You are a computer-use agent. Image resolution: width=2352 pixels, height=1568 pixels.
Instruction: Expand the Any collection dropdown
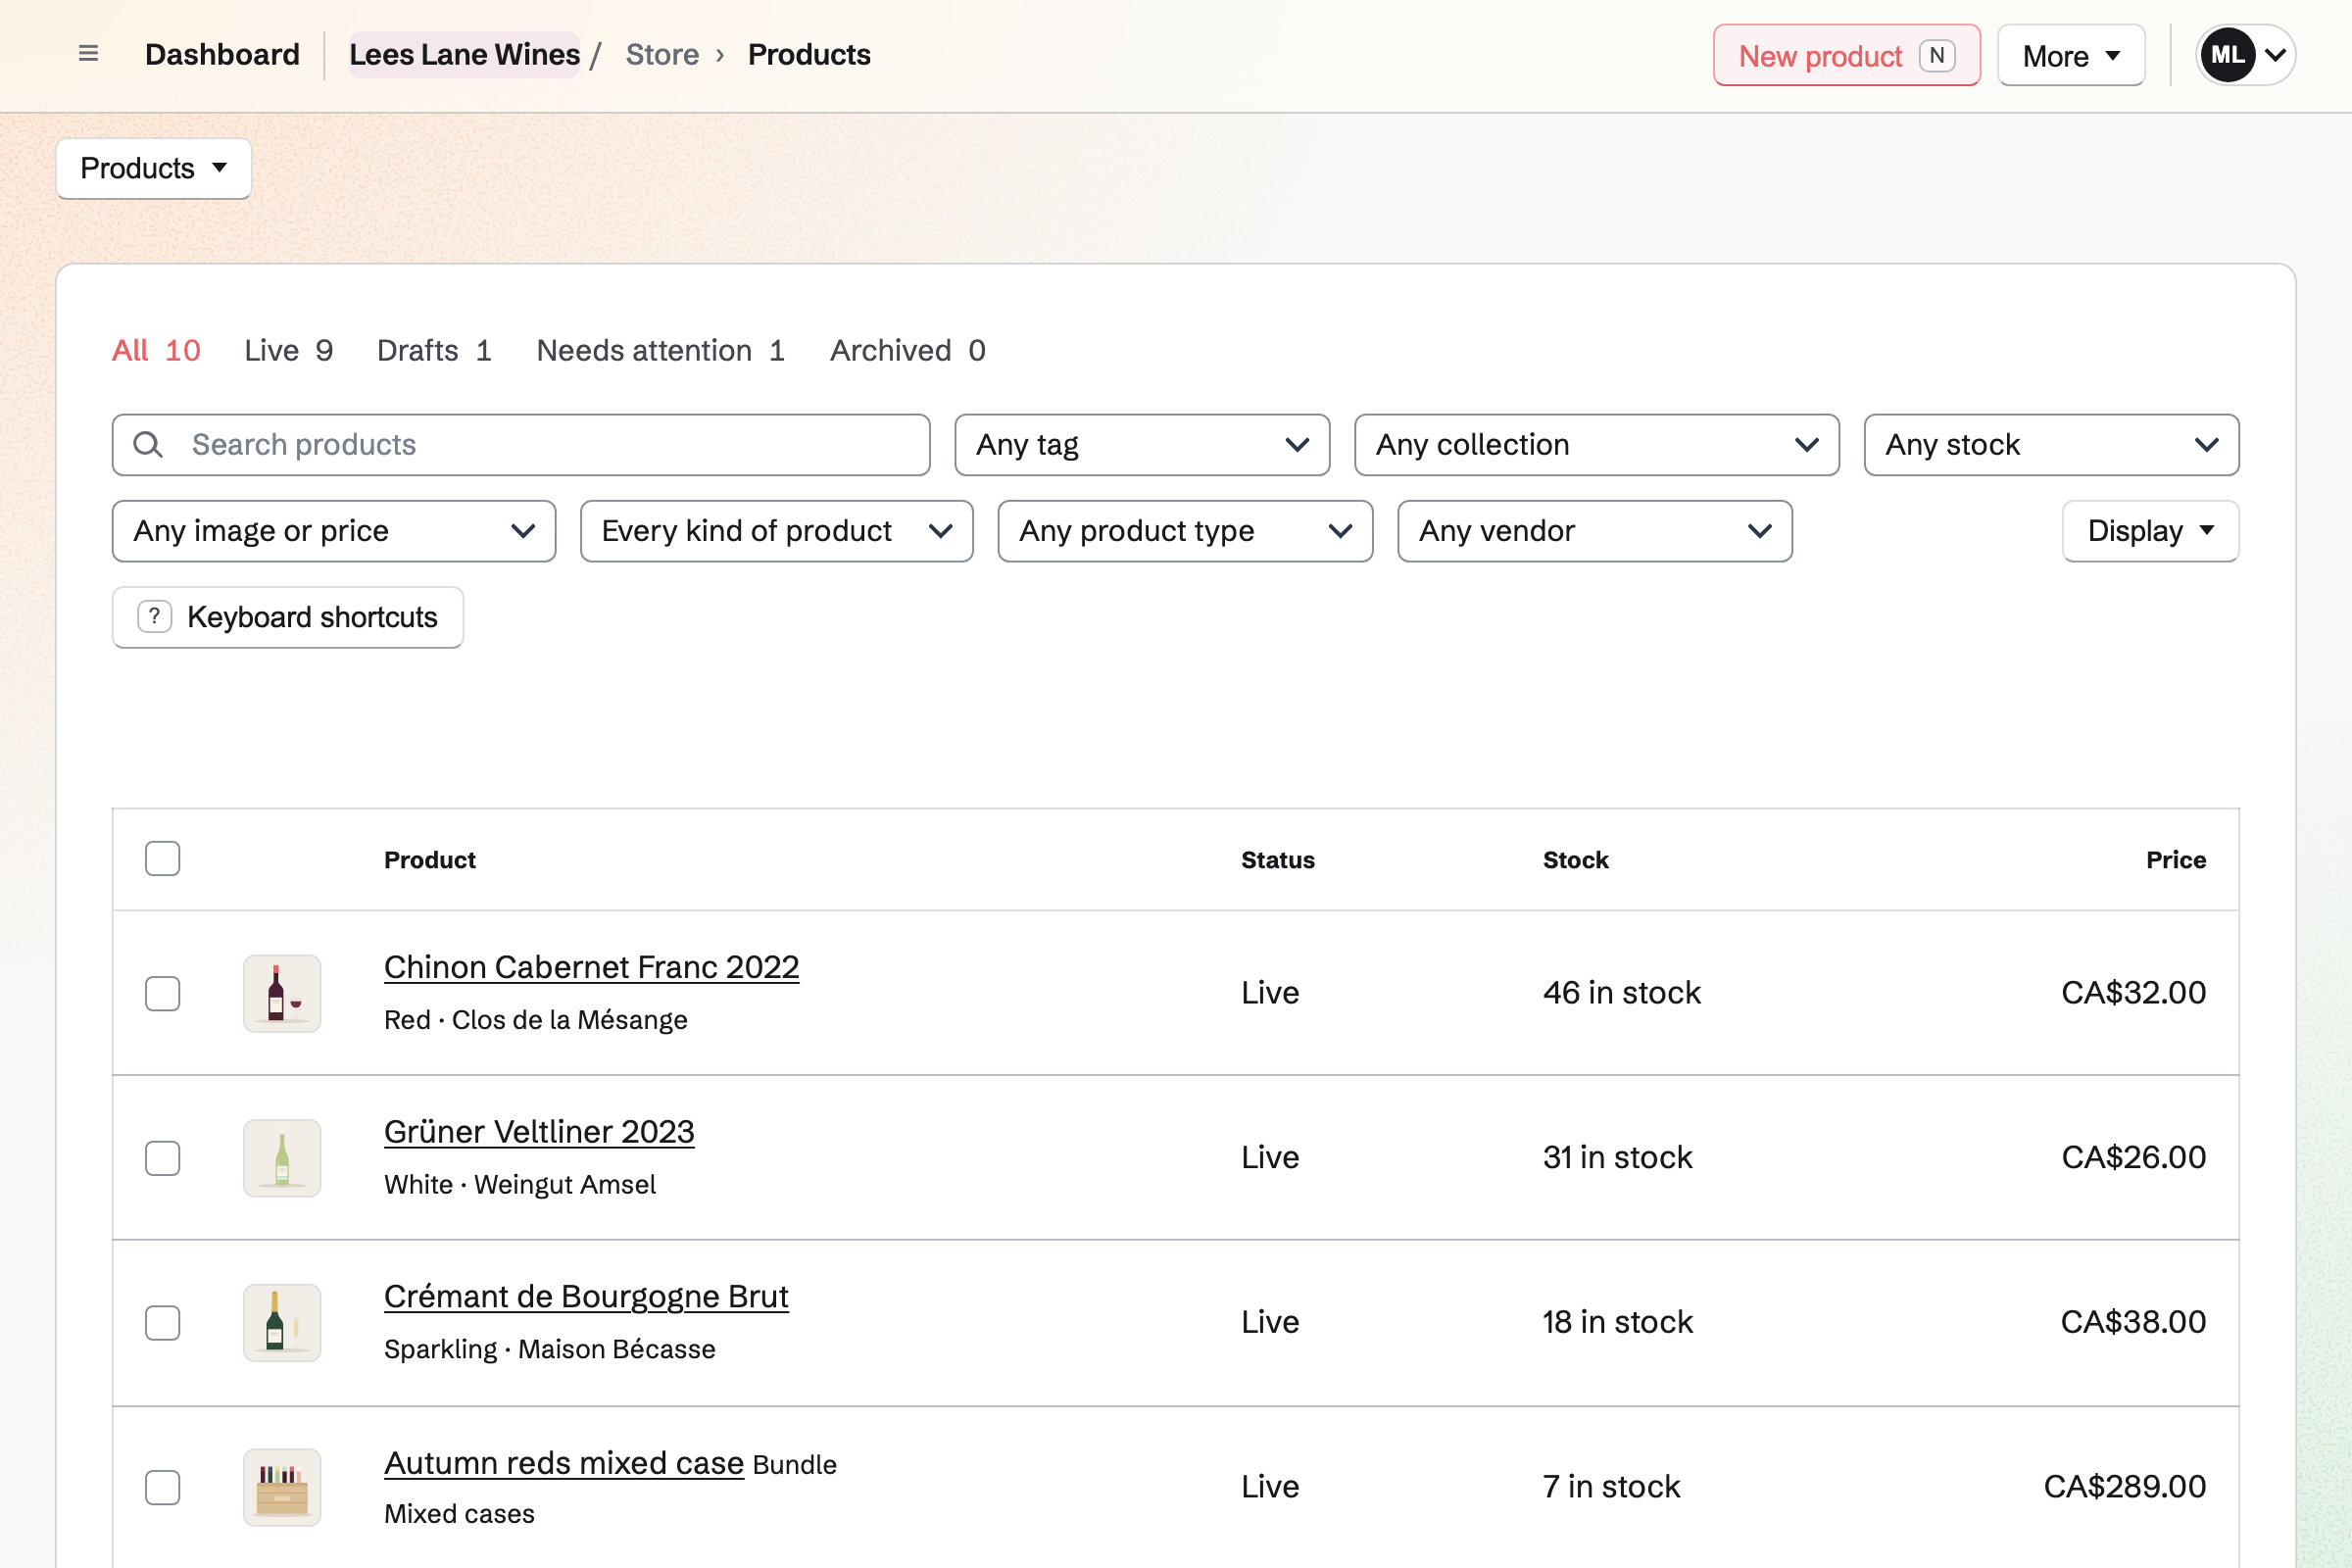coord(1596,445)
